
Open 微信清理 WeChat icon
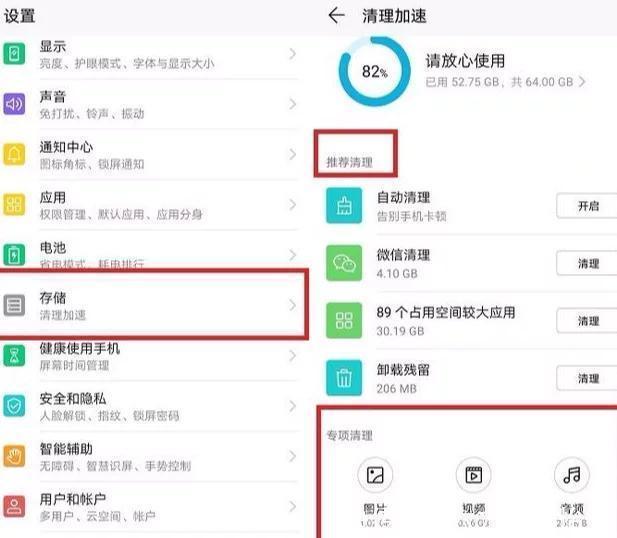click(344, 263)
